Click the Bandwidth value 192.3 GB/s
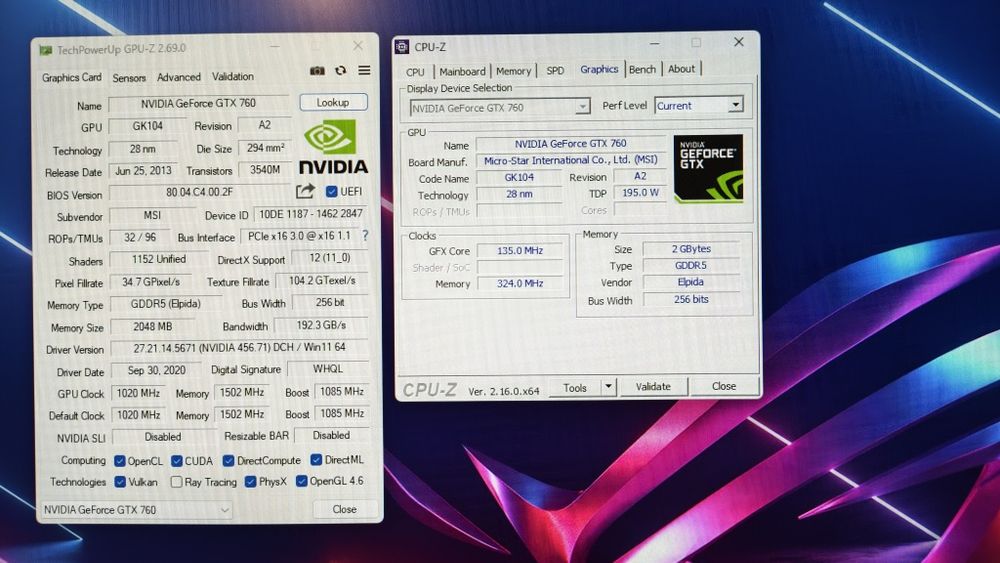Screen dimensions: 1000x563 (x=321, y=325)
